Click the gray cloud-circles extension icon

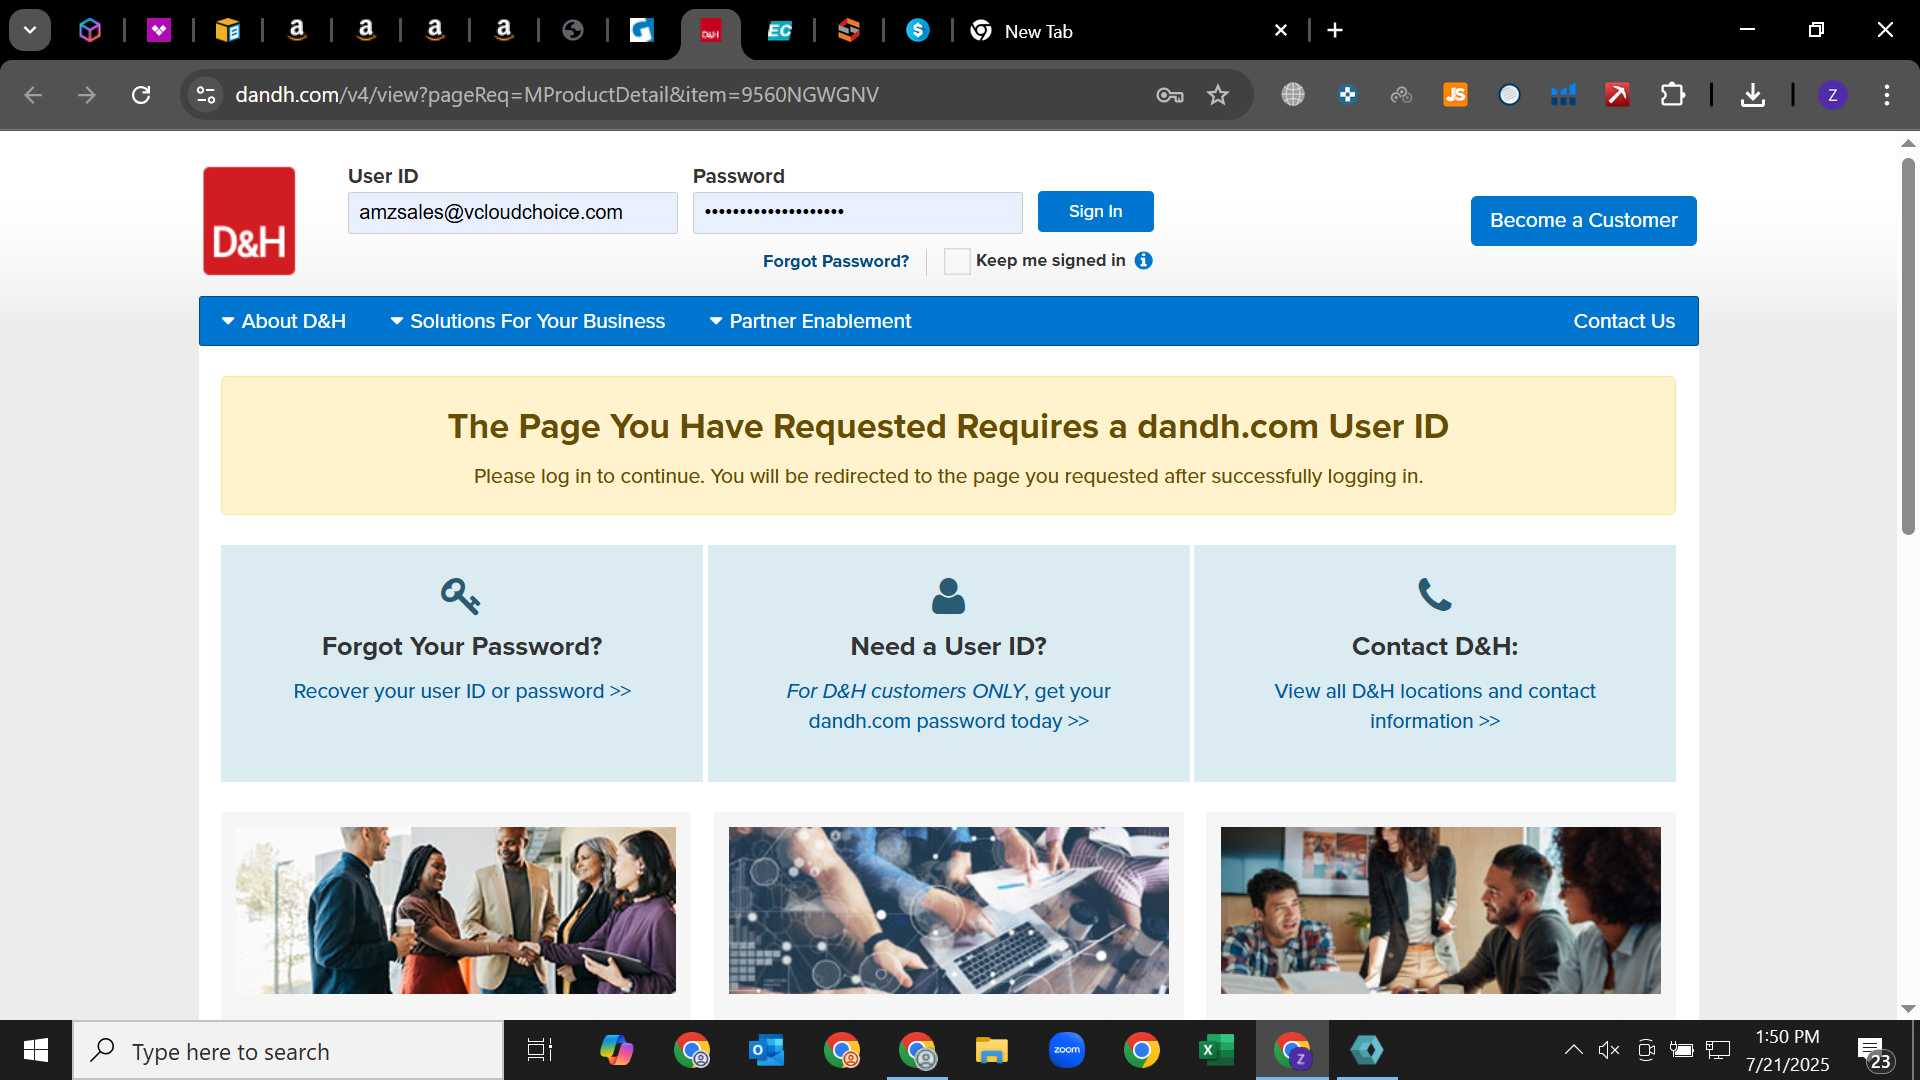pos(1401,95)
